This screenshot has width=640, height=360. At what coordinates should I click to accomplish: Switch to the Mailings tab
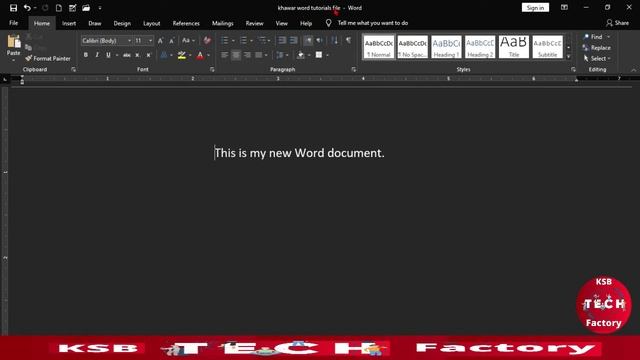point(222,23)
